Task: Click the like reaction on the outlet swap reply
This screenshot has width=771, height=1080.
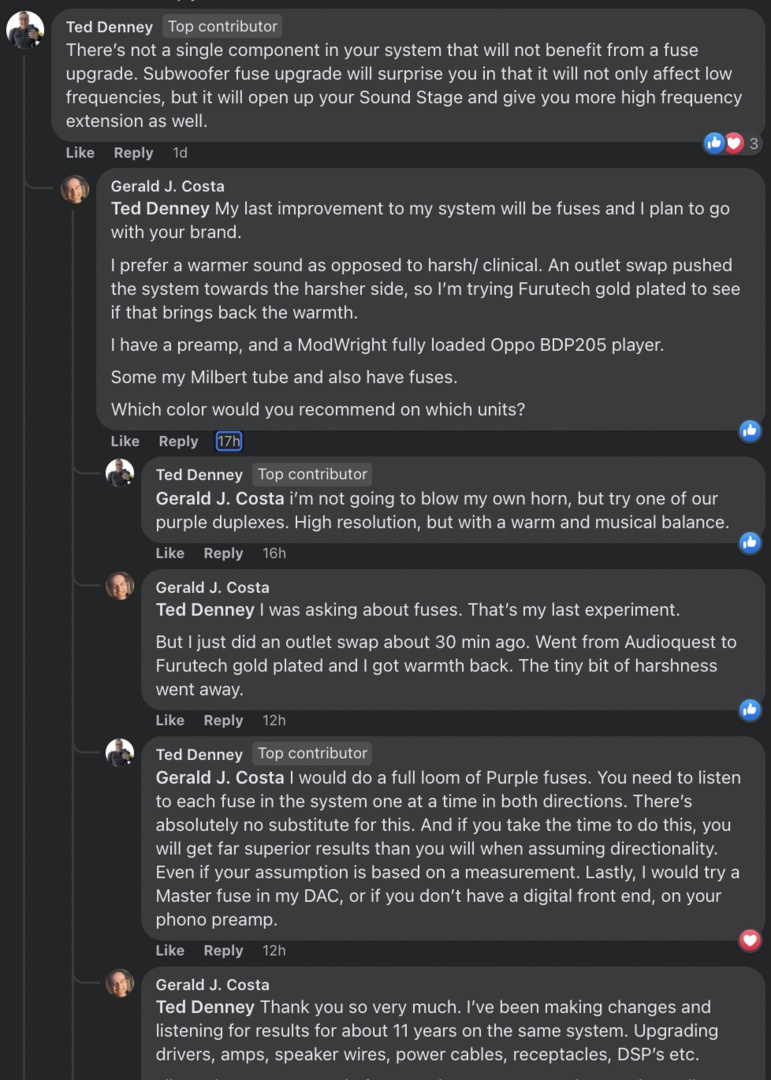Action: 749,709
